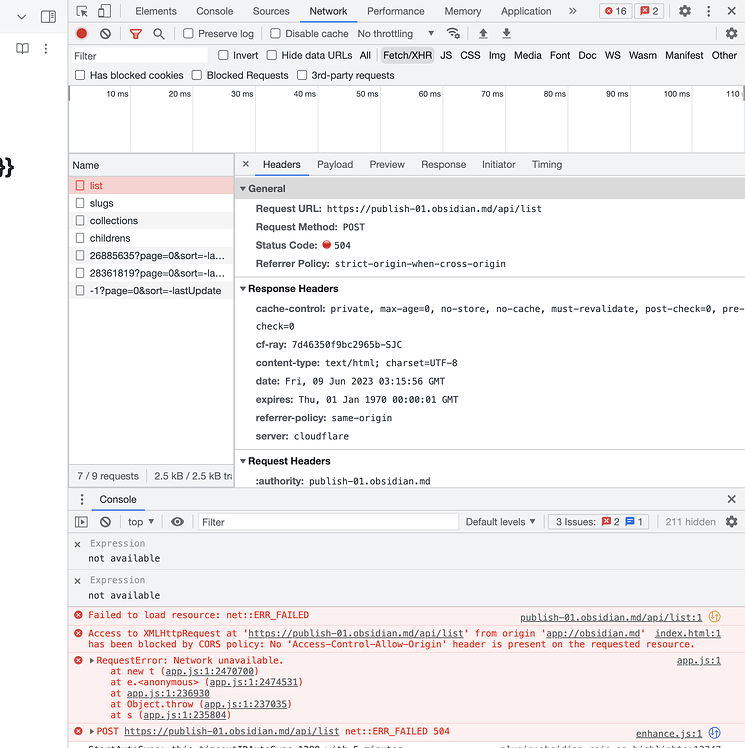Screen dimensions: 745x748
Task: Toggle live expression eye icon in console
Action: (x=177, y=522)
